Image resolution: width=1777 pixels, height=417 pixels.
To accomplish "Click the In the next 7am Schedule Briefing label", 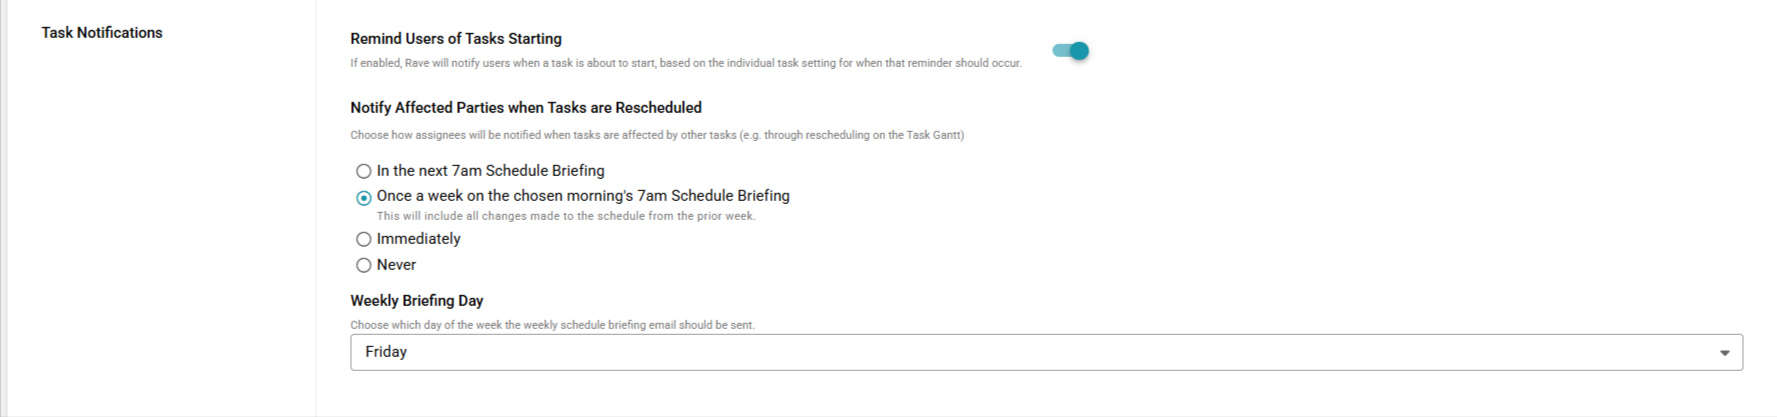I will [x=491, y=171].
